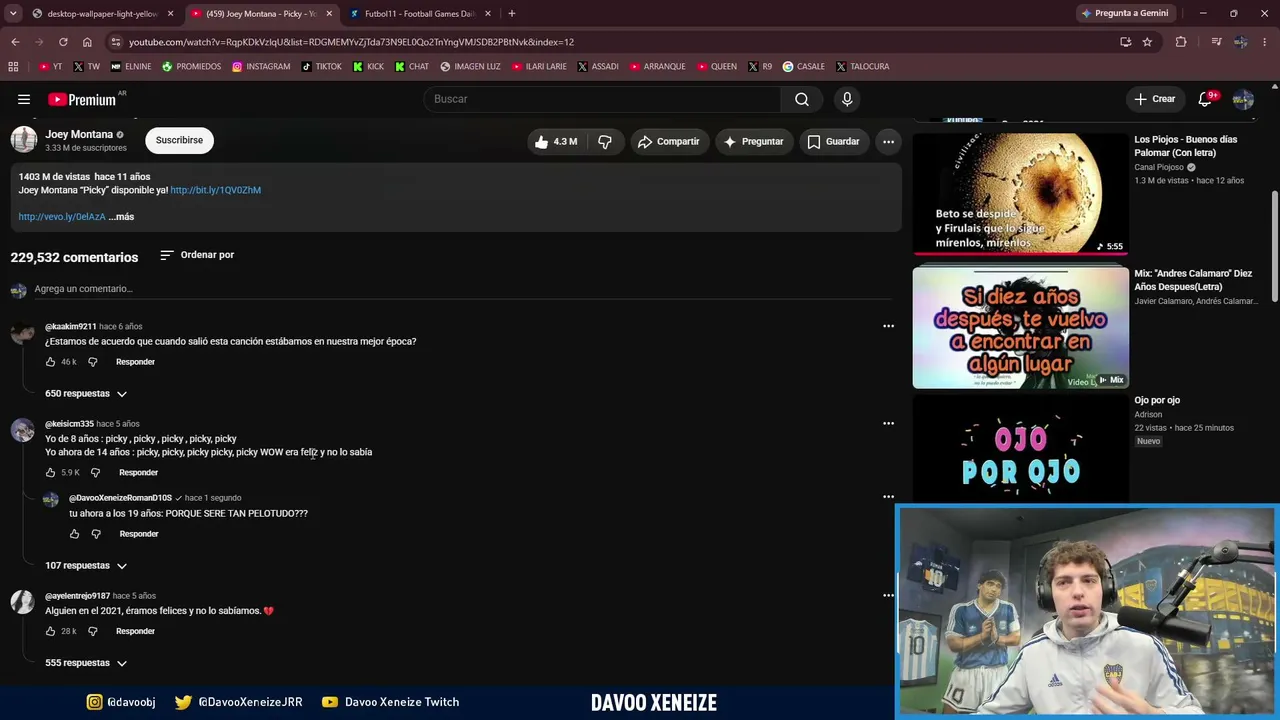Open the INSTAGRAM bookmark
1280x720 pixels.
(x=261, y=67)
